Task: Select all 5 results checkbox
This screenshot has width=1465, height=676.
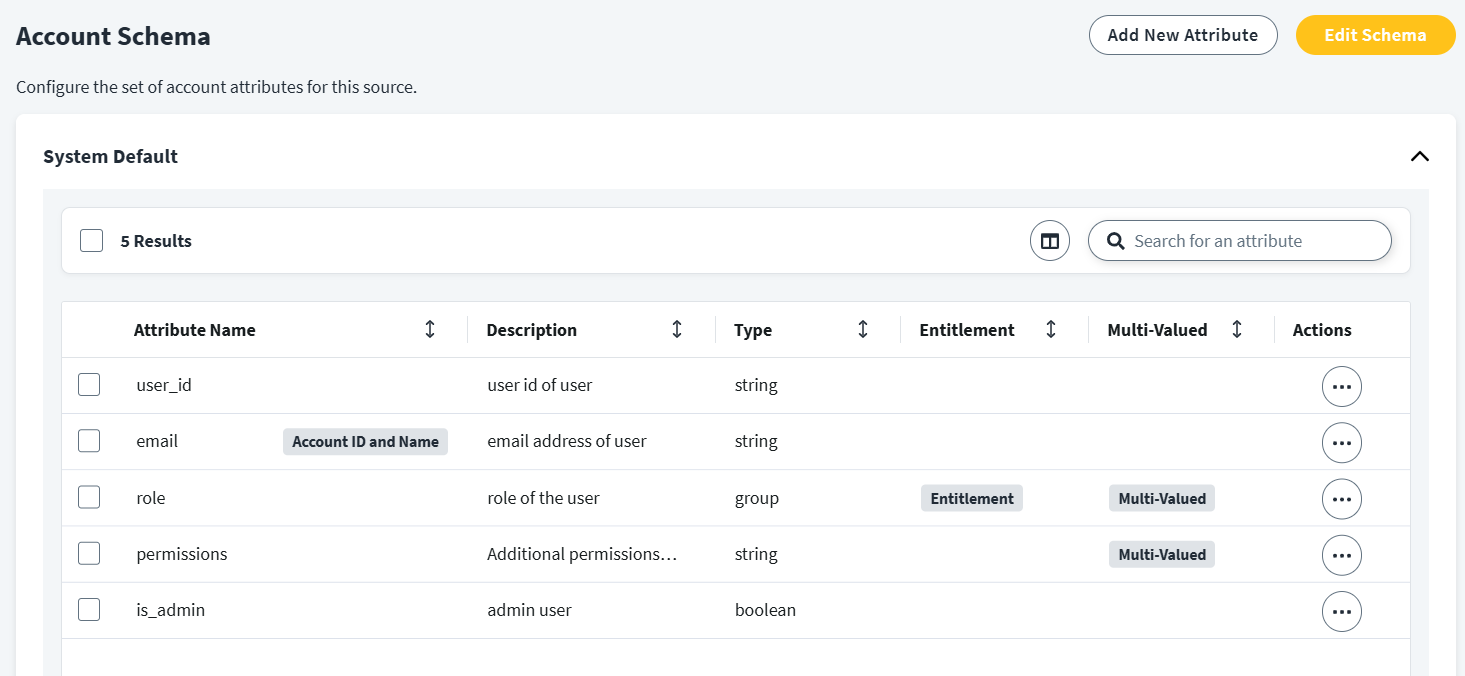Action: [x=92, y=241]
